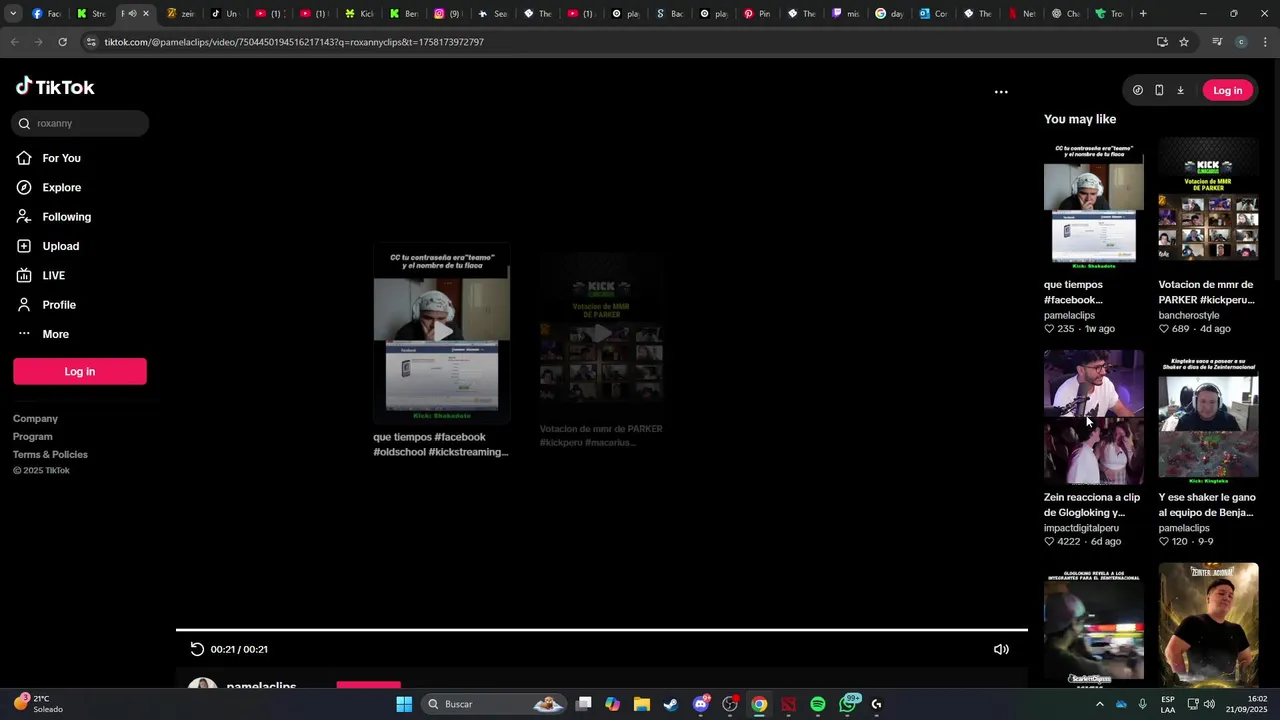Open the Following feed

coord(66,217)
